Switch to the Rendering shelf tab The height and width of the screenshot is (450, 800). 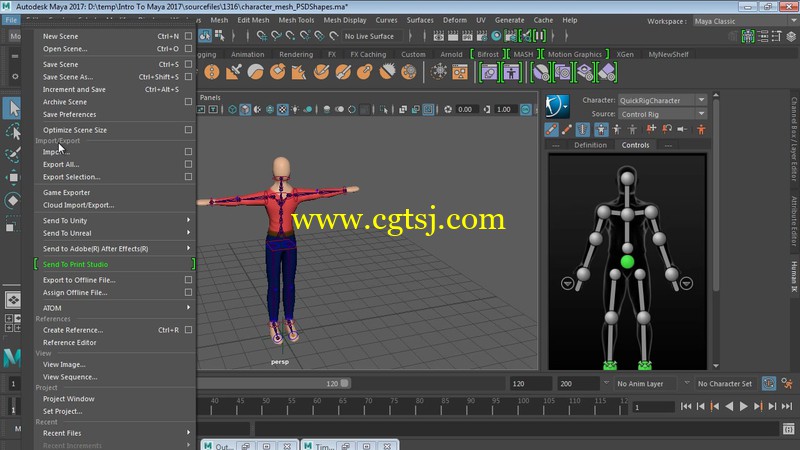tap(296, 54)
